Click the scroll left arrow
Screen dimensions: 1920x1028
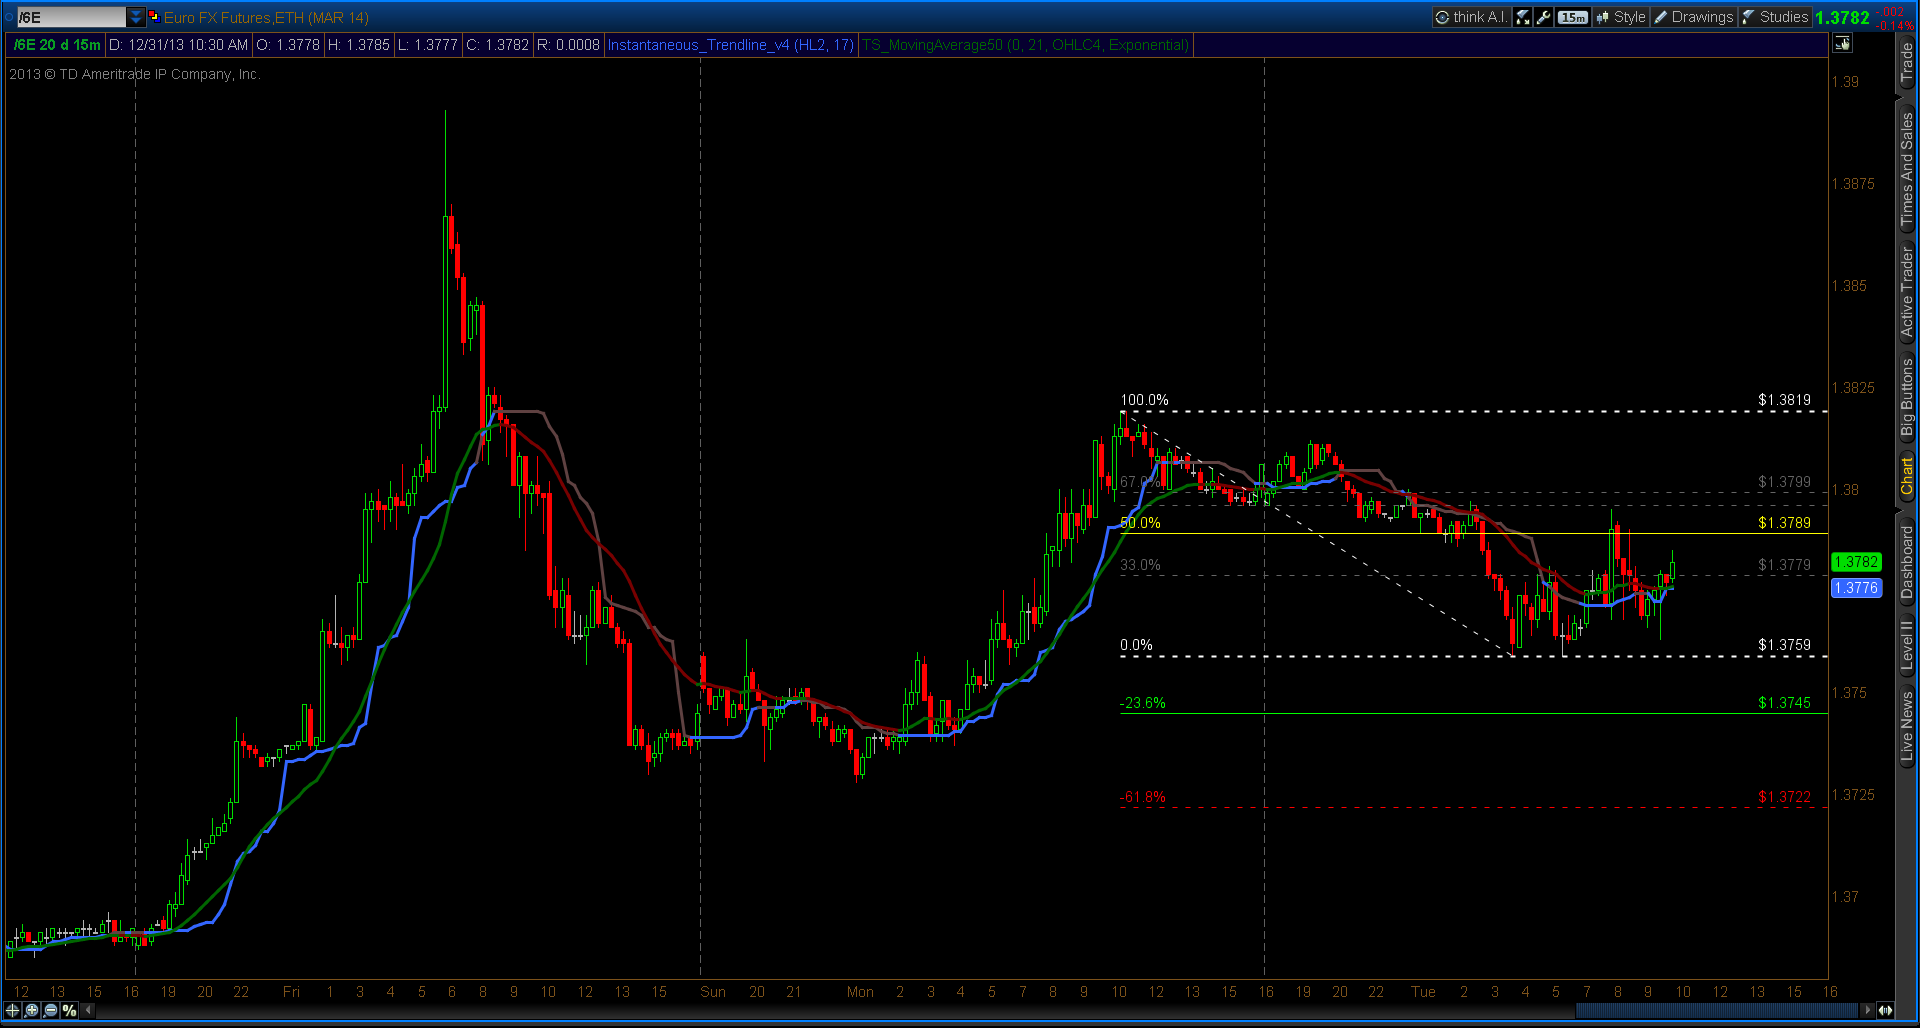[x=88, y=1010]
